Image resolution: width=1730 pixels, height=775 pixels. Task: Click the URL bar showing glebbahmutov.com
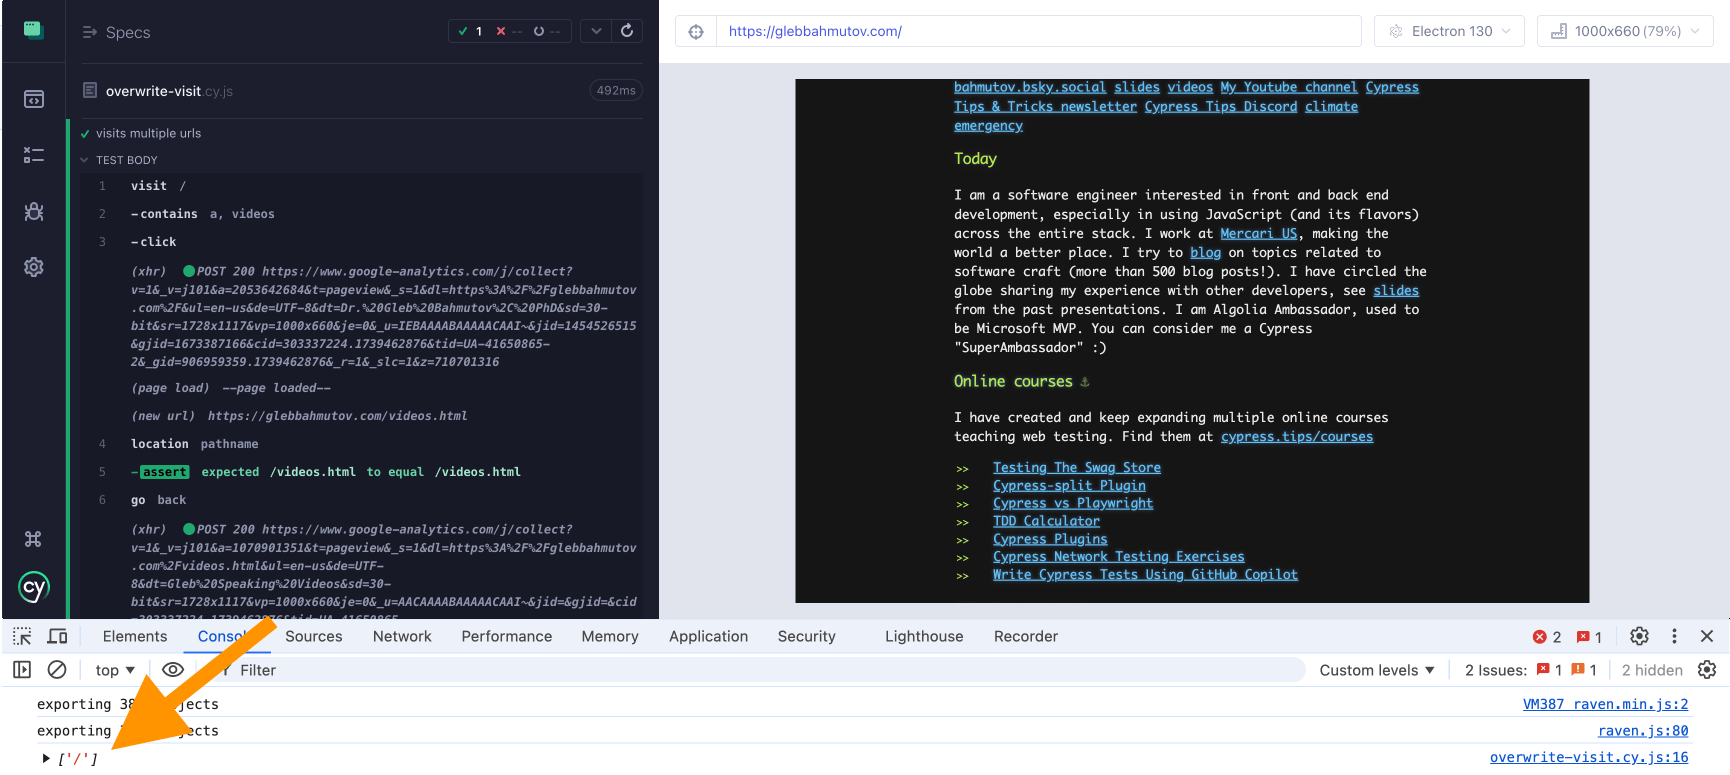coord(1038,31)
